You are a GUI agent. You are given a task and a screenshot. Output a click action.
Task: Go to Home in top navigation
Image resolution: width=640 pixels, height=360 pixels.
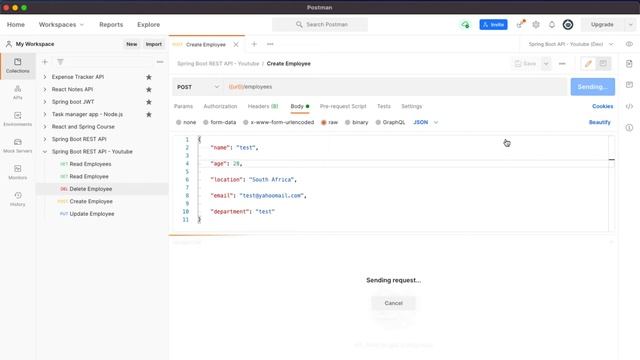tap(16, 25)
